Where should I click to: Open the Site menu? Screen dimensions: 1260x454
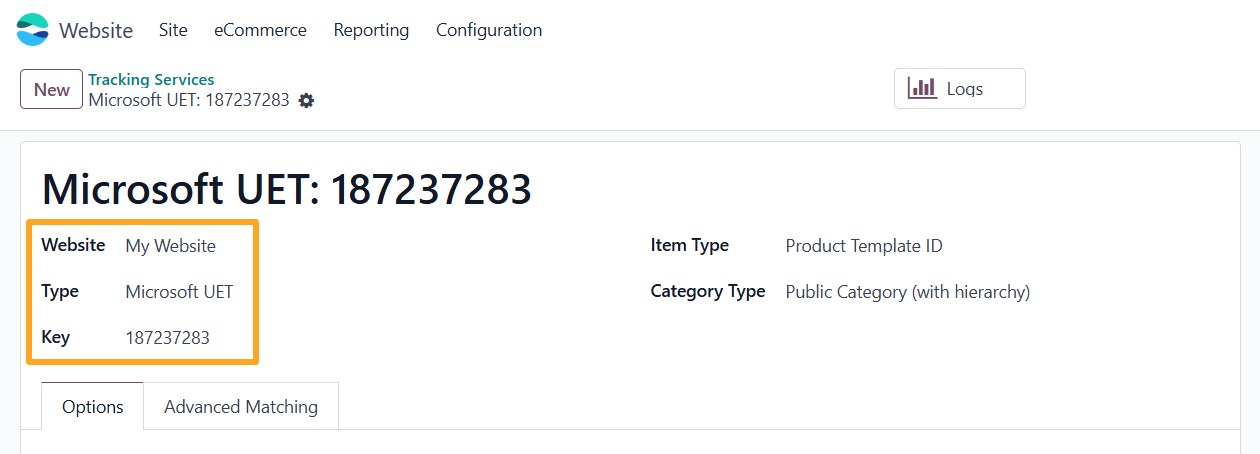point(173,30)
